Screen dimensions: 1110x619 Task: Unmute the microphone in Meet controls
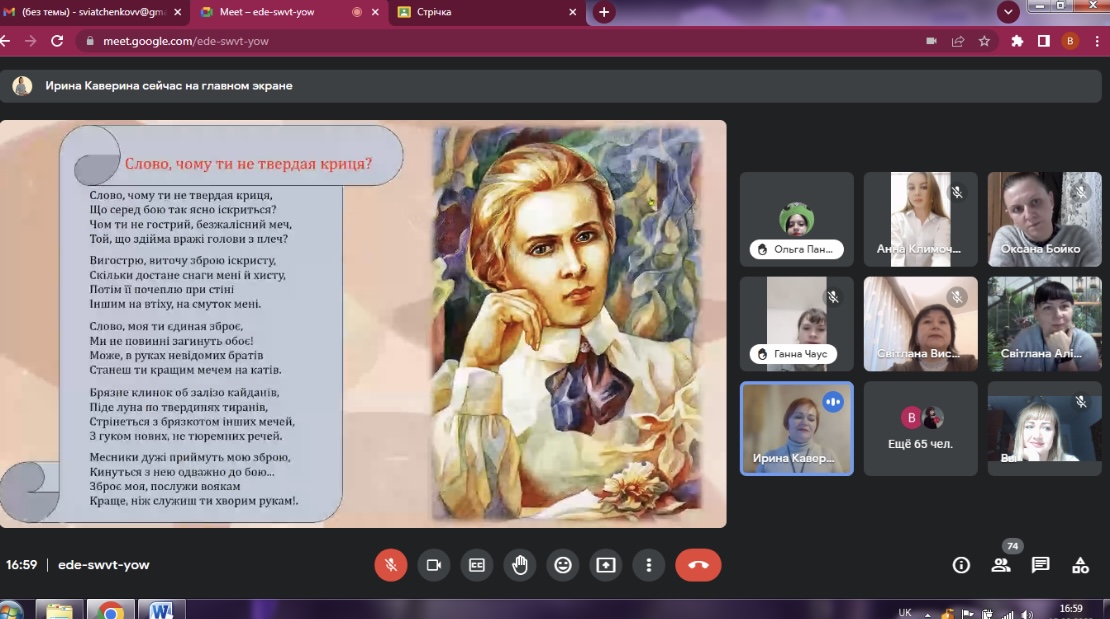tap(391, 564)
